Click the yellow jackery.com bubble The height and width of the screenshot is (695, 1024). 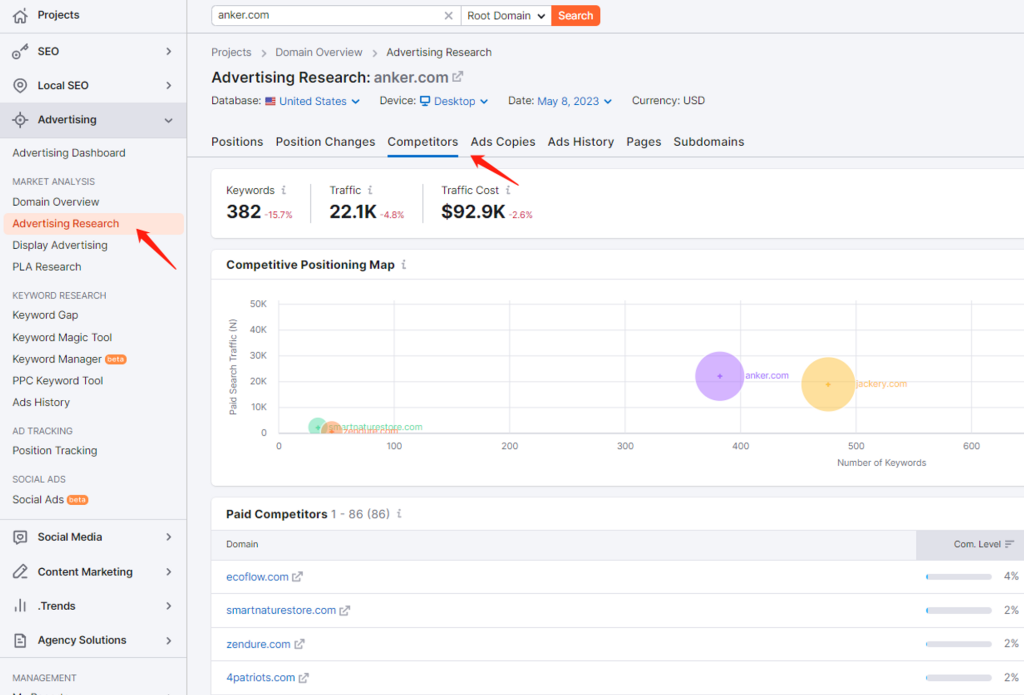point(828,384)
